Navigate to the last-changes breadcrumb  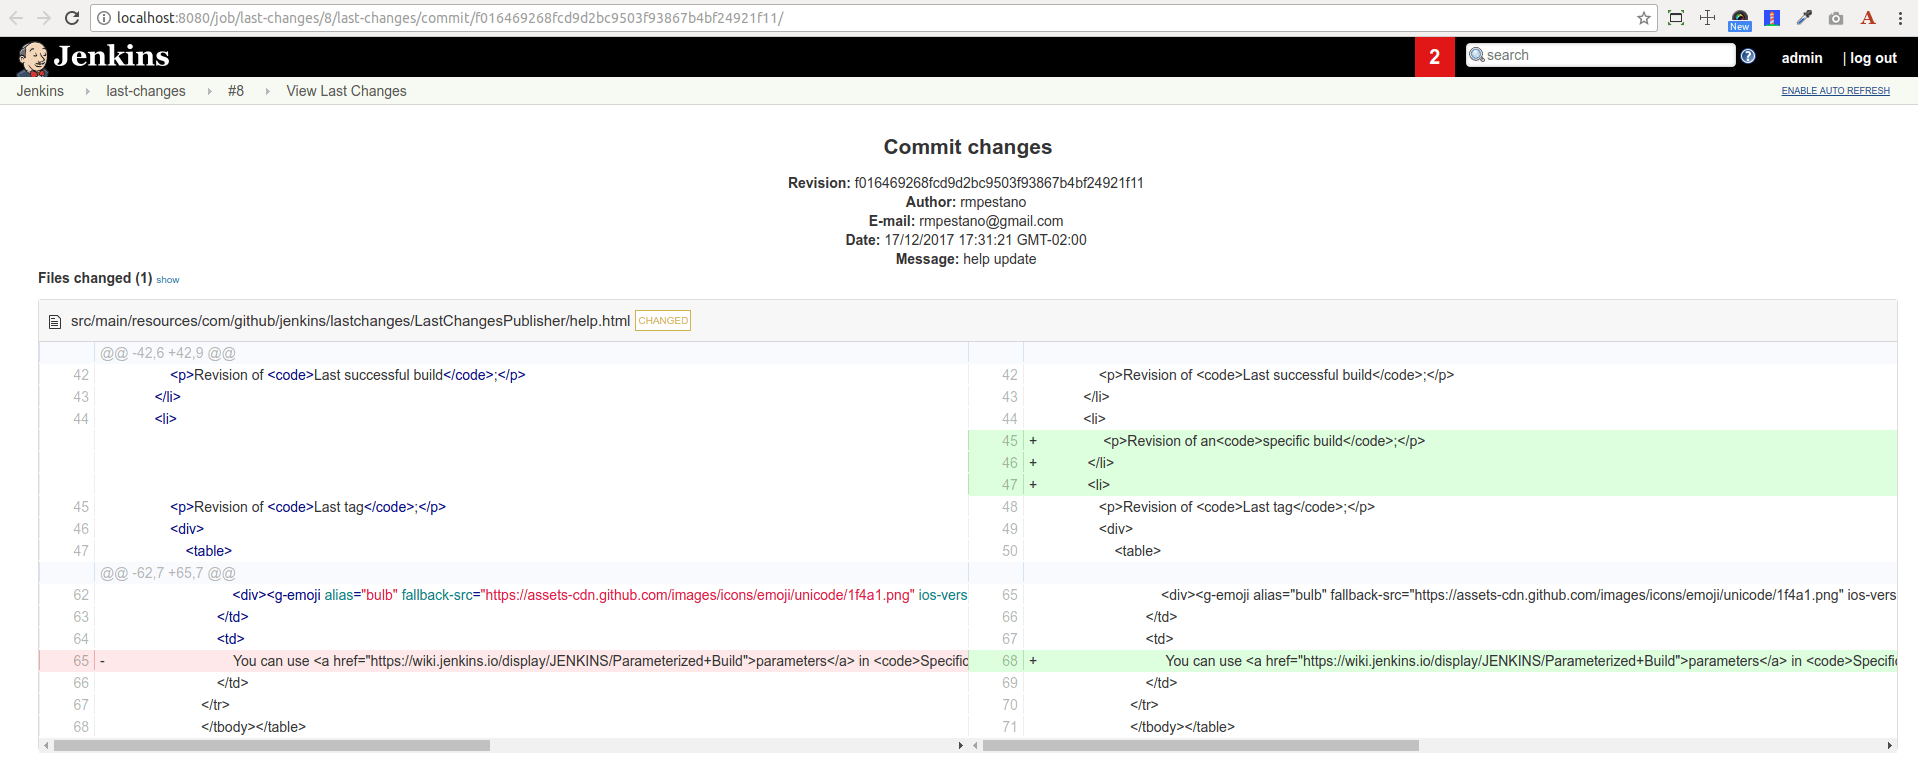click(x=146, y=91)
